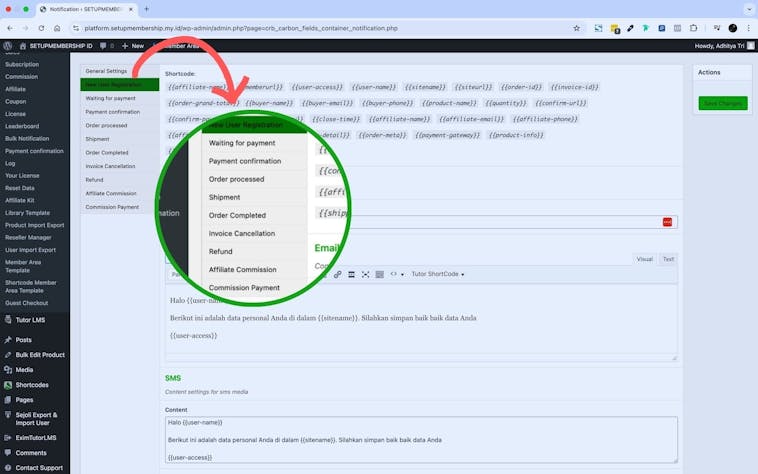Switch to the Text editor tab

tap(668, 259)
